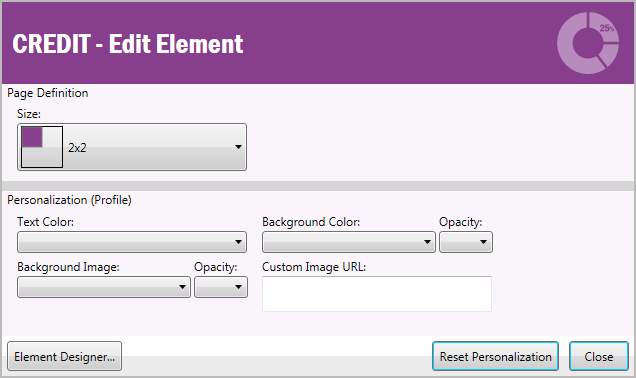Click the Text Color label
The width and height of the screenshot is (636, 378).
(x=45, y=222)
